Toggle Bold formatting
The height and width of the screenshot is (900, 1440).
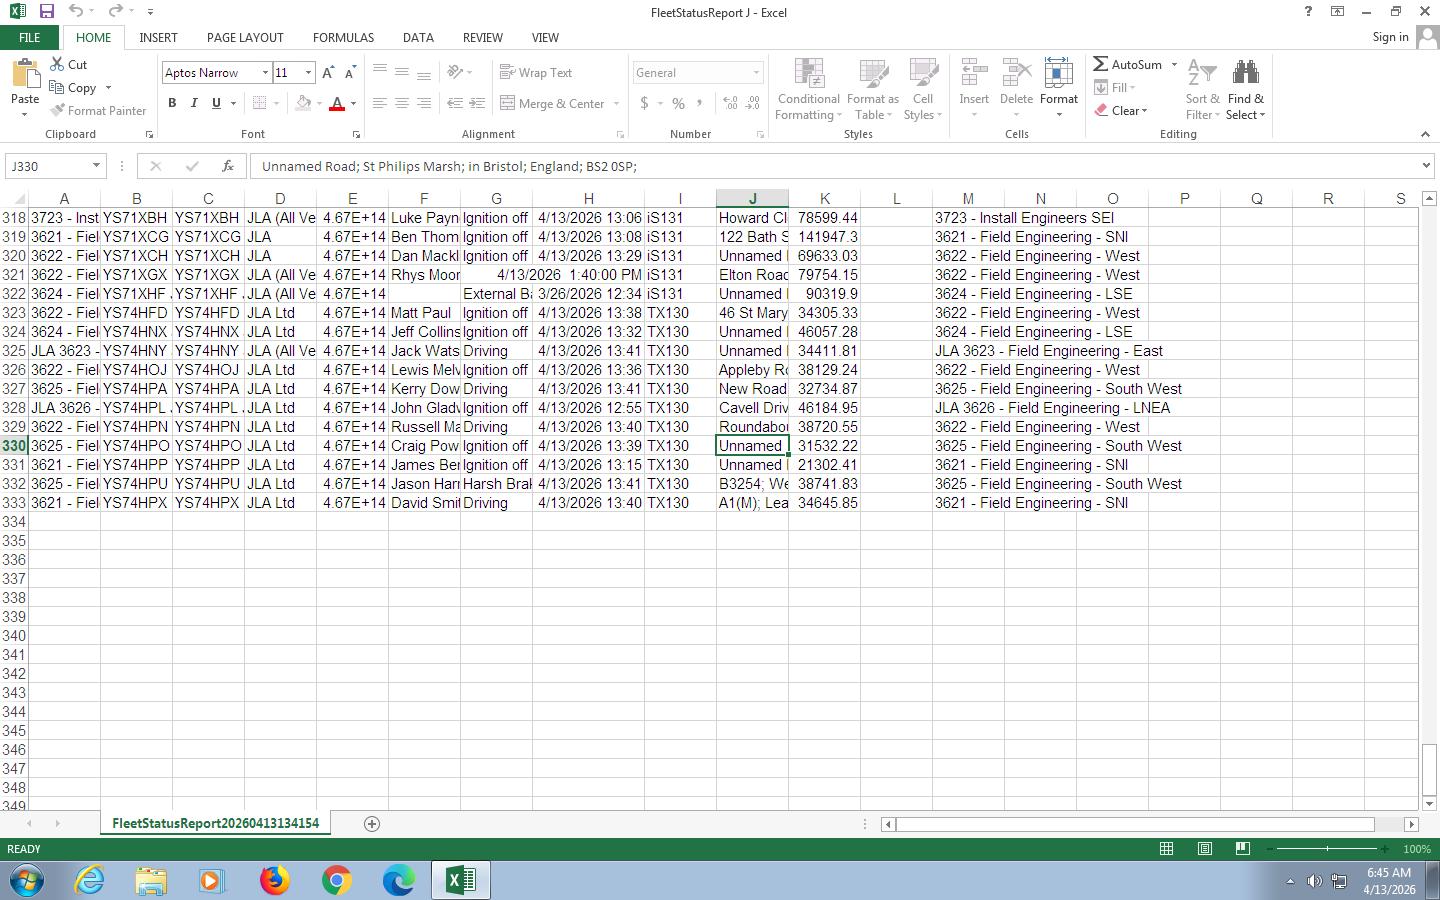[x=172, y=103]
